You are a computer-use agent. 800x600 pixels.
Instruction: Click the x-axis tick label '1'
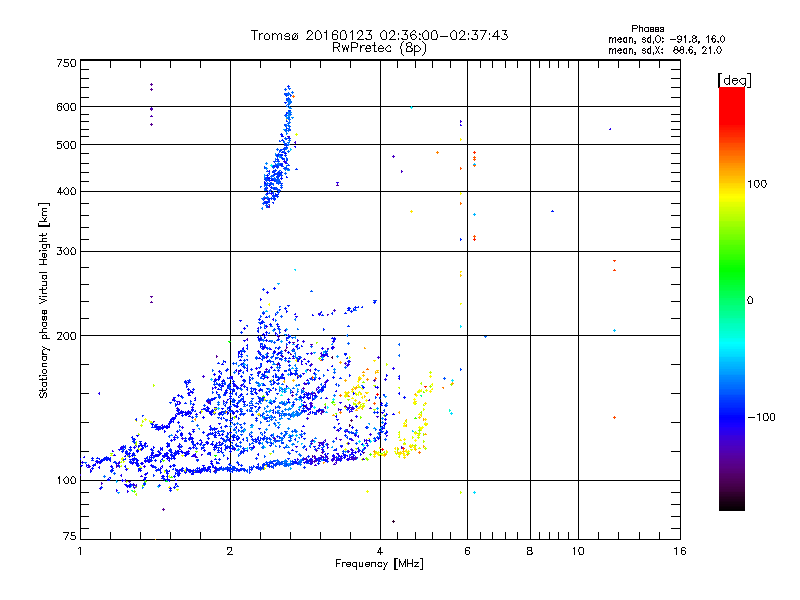point(80,551)
